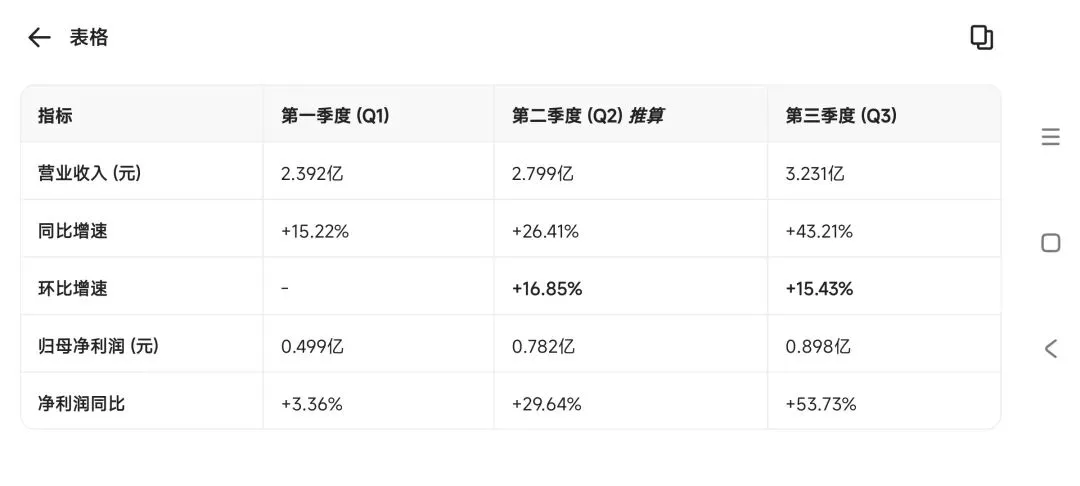Click the +53.73% 净利润同比 cell
Viewport: 1080px width, 486px height.
point(820,404)
